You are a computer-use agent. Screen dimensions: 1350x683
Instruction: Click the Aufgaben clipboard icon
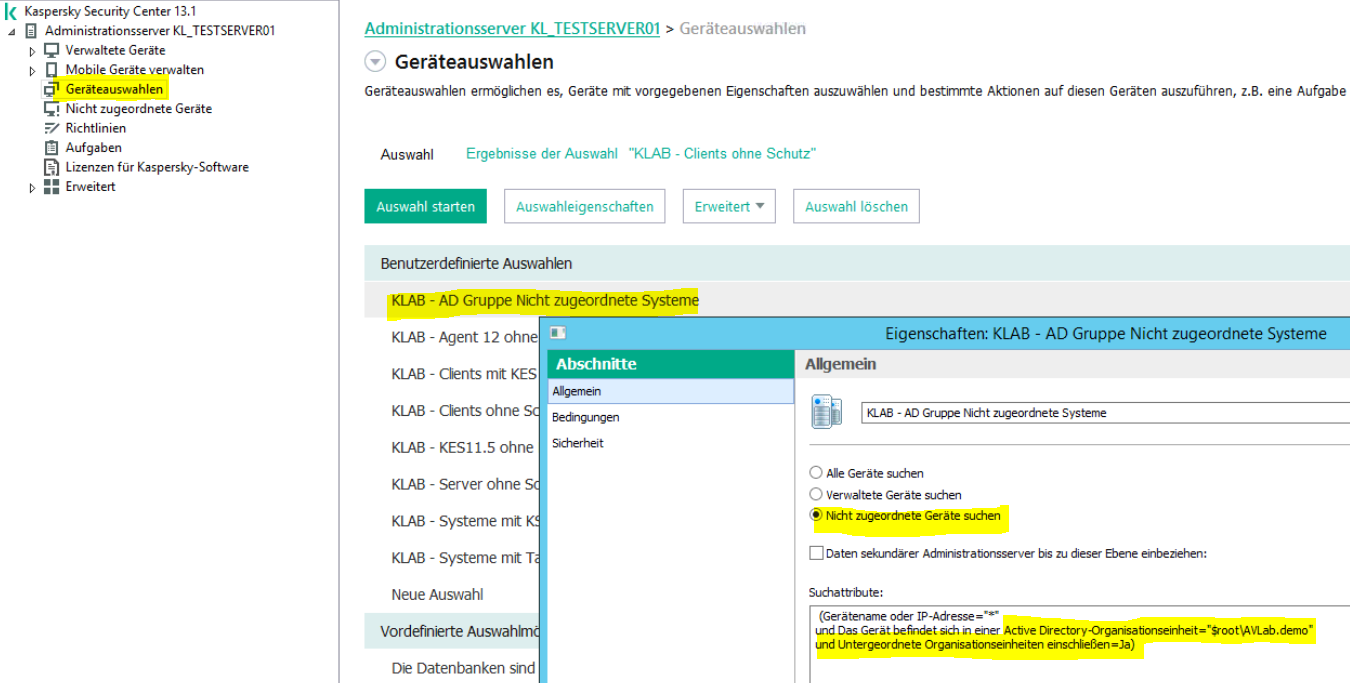[52, 148]
